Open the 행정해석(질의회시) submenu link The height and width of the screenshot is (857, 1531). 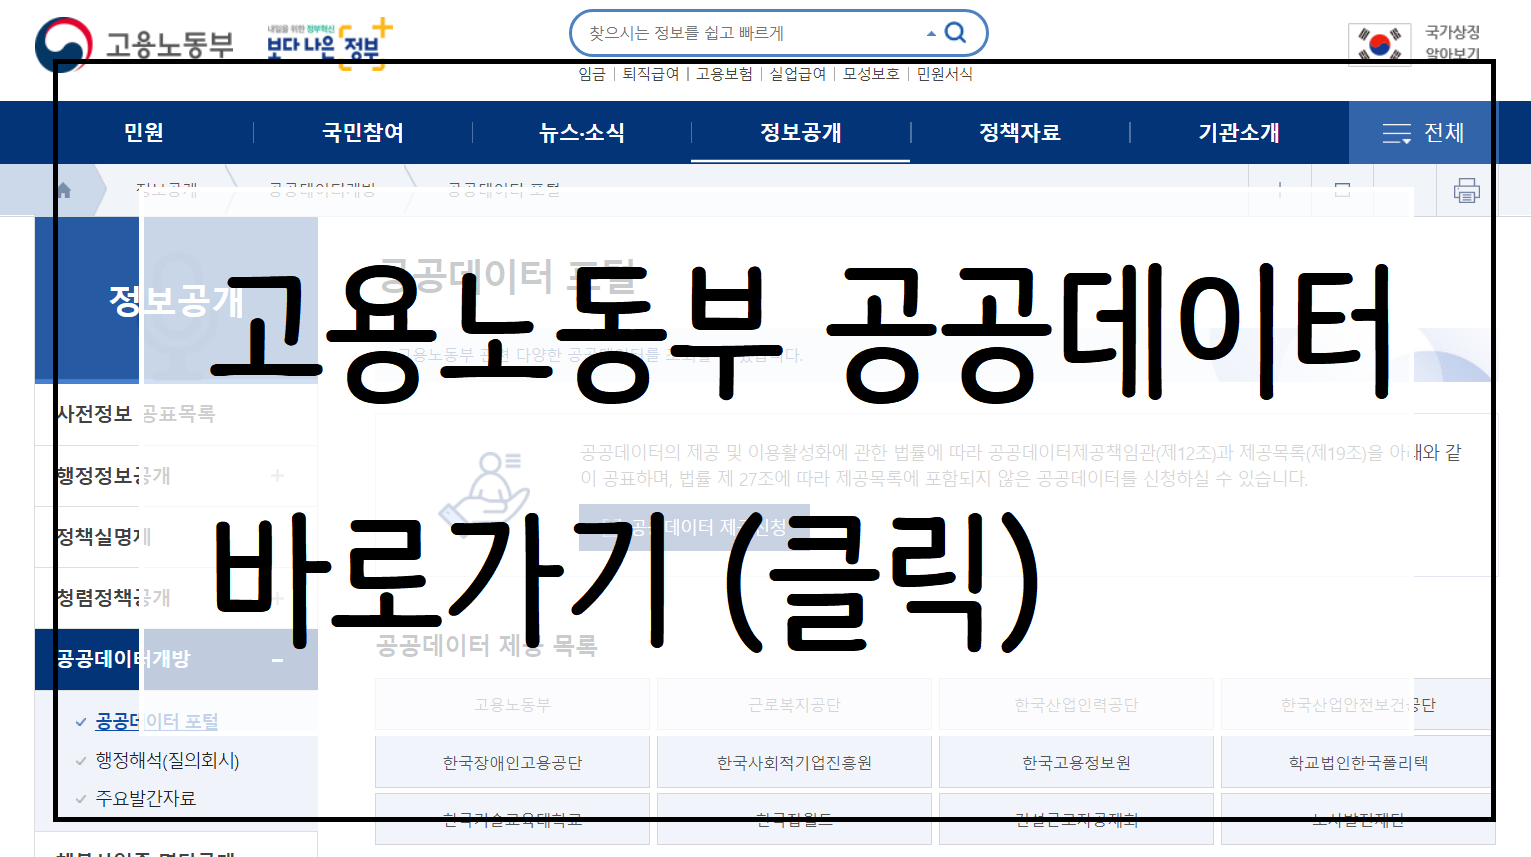[167, 760]
